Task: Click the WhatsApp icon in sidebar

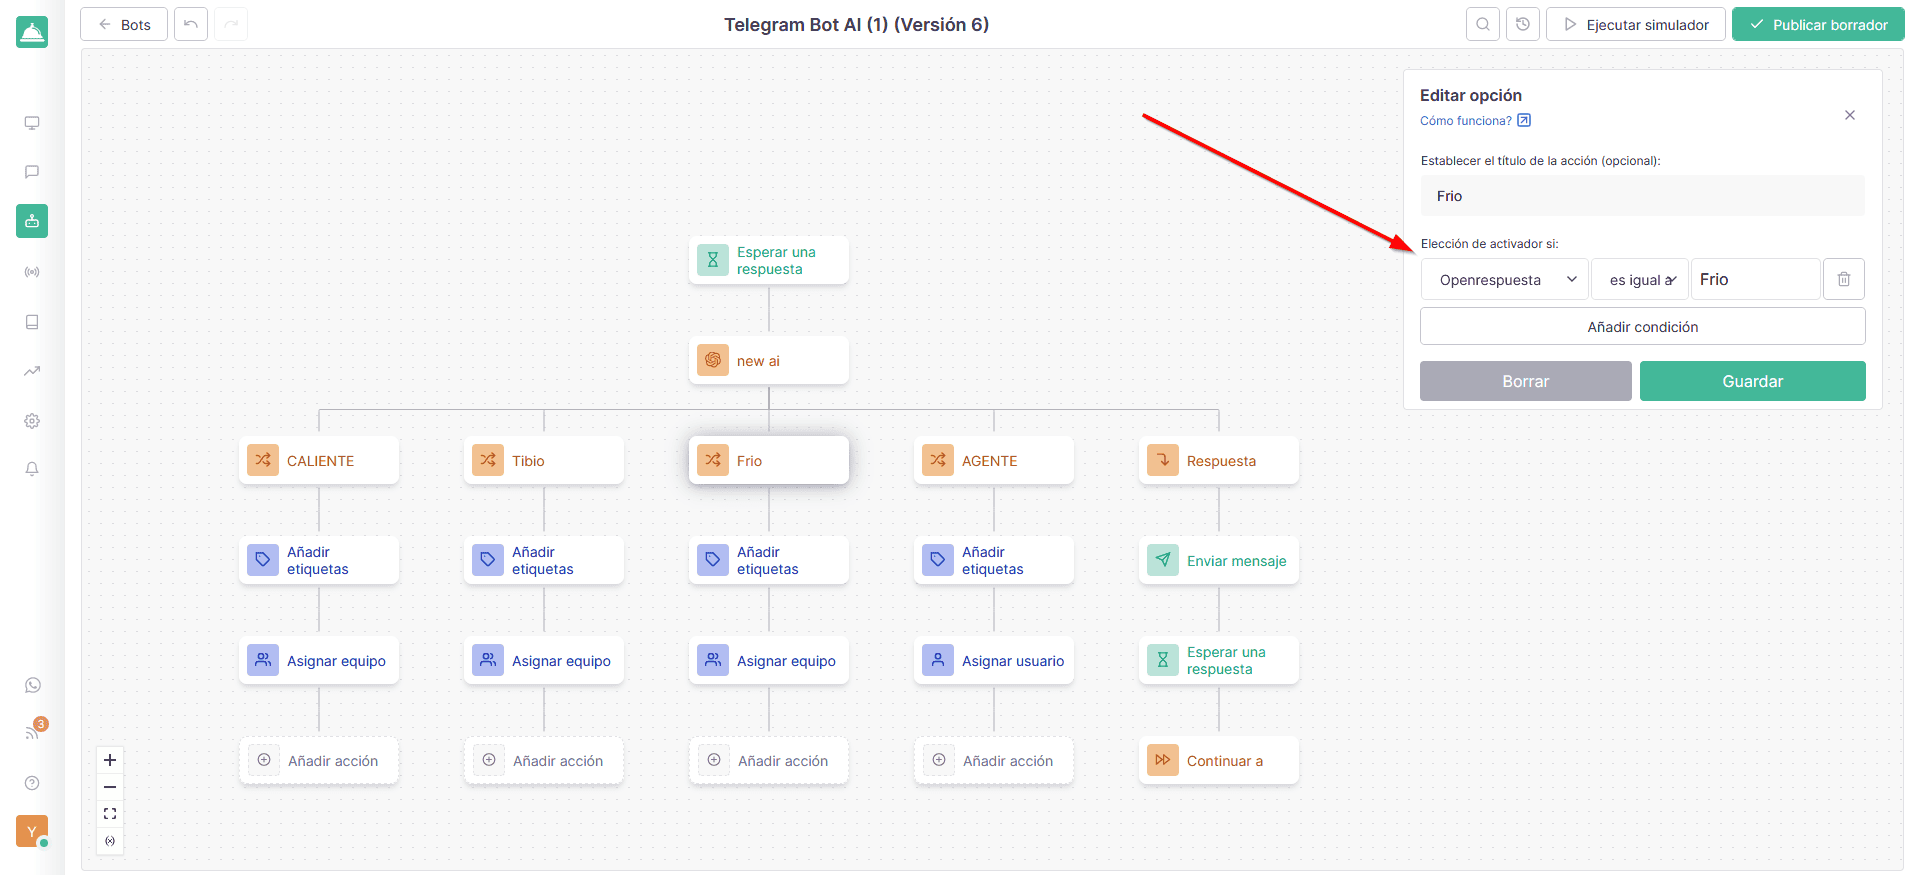Action: (33, 685)
